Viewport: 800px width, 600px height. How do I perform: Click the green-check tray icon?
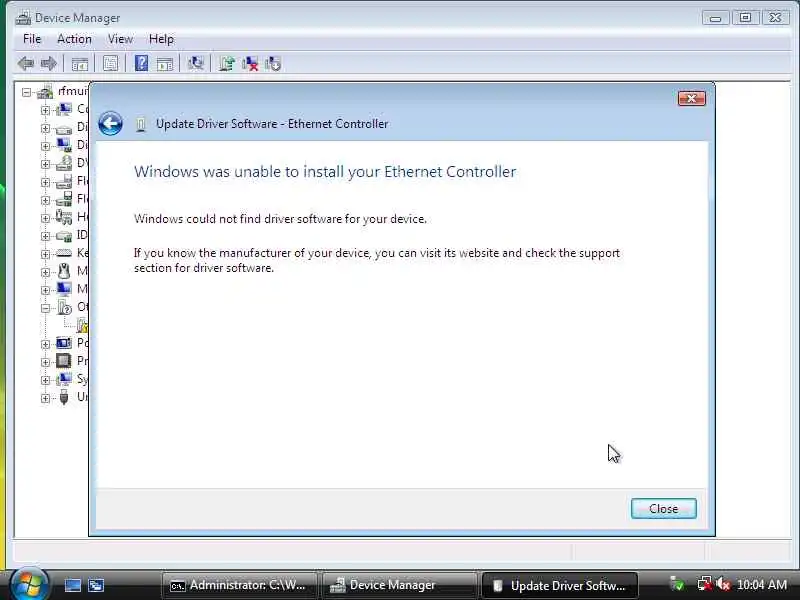678,584
